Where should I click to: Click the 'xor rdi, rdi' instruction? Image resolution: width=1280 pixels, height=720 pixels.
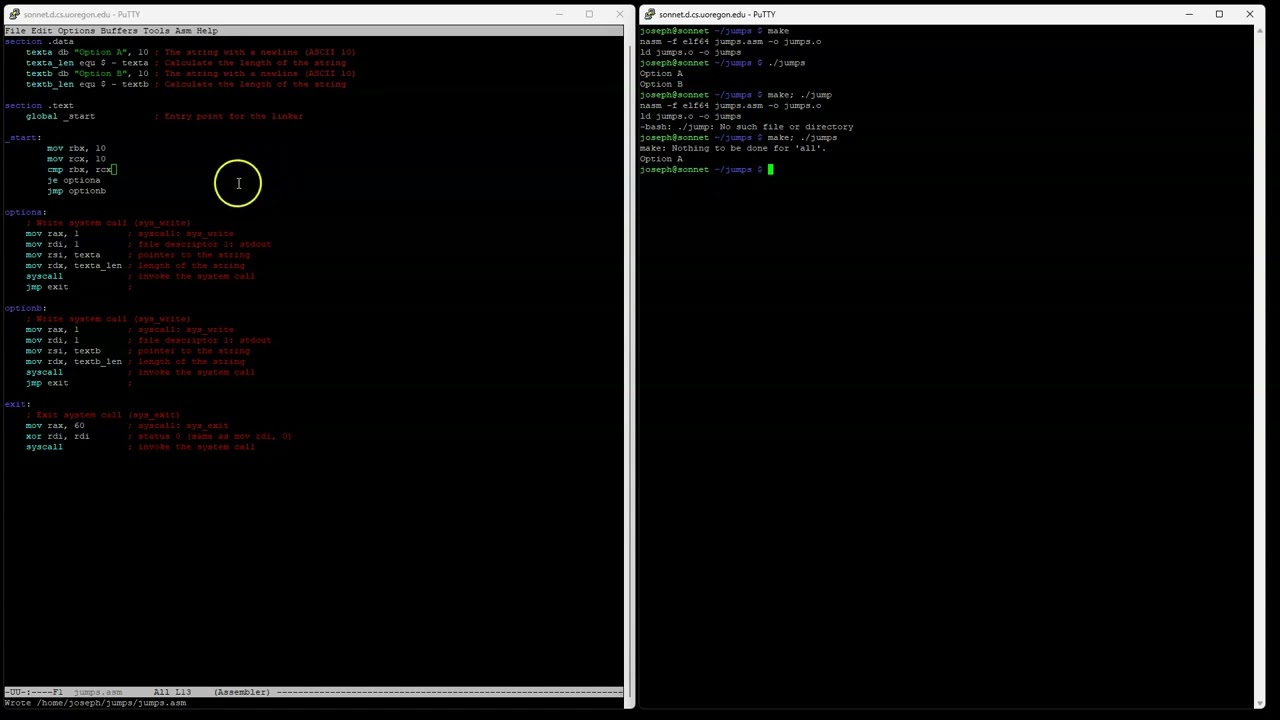tap(58, 436)
